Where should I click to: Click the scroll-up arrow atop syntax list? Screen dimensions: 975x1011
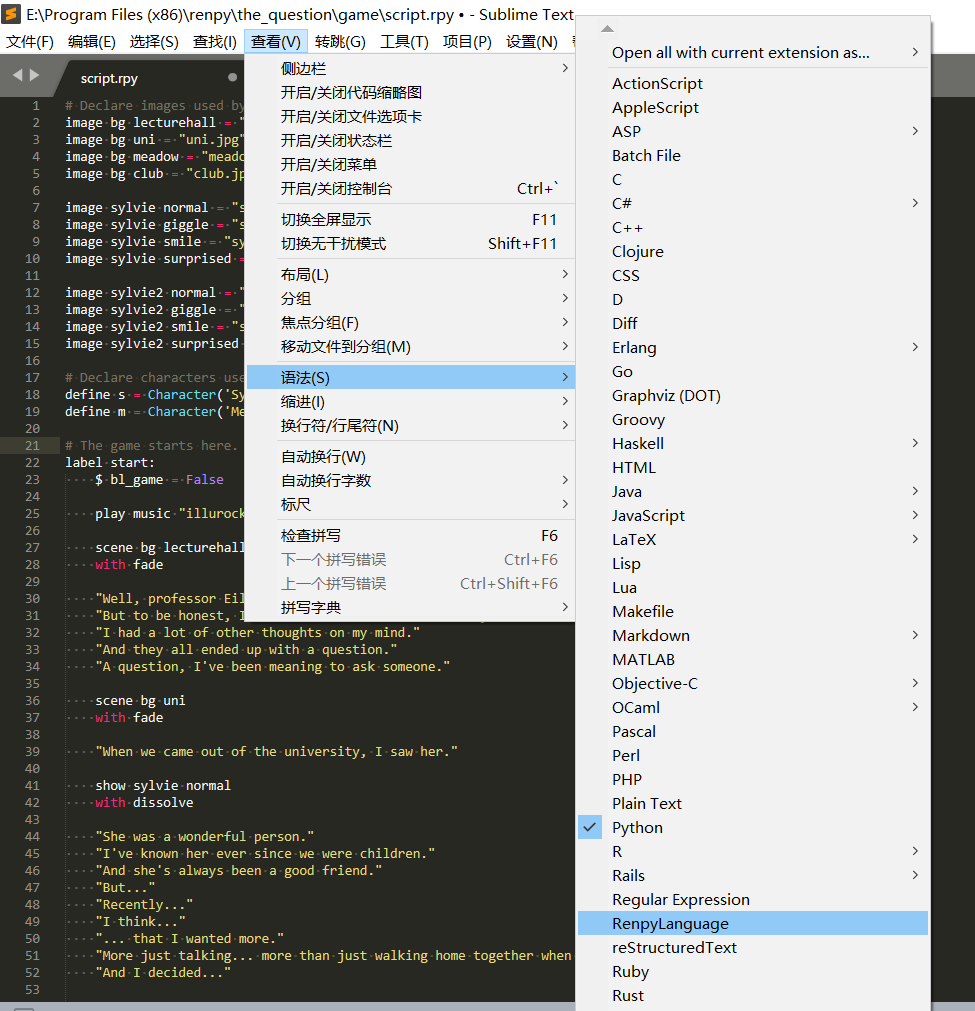(x=607, y=28)
